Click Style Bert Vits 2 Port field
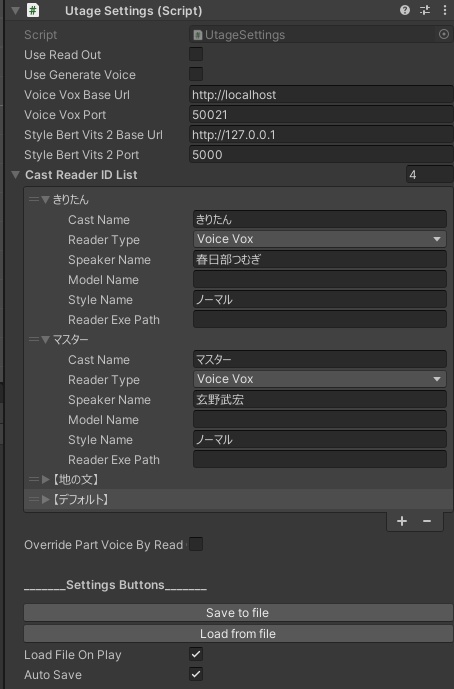This screenshot has height=689, width=454. (321, 155)
